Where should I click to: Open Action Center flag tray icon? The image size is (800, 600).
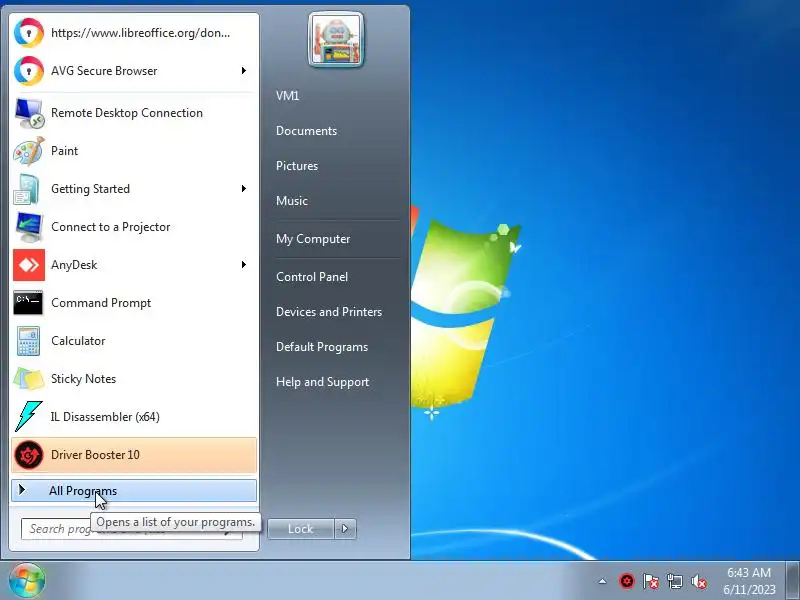(x=651, y=581)
